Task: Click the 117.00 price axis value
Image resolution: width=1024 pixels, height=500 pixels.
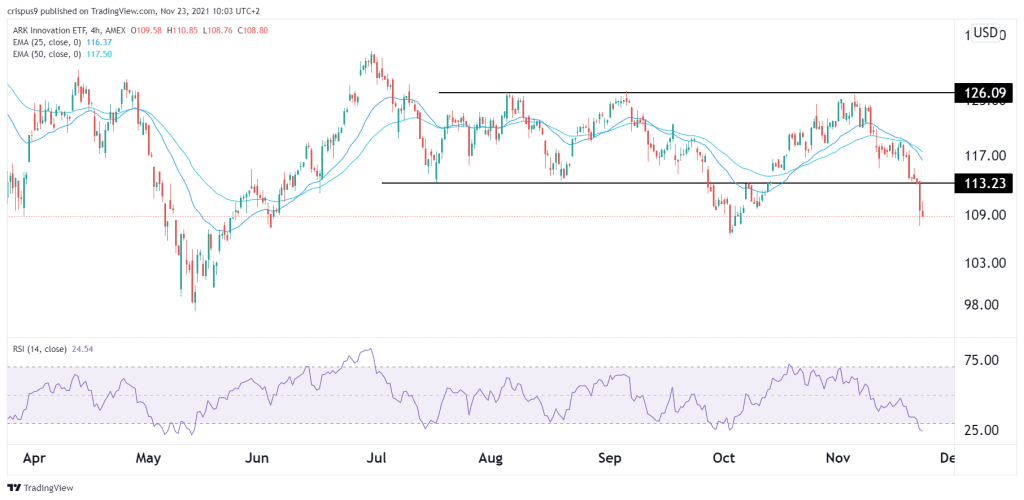Action: pos(986,157)
